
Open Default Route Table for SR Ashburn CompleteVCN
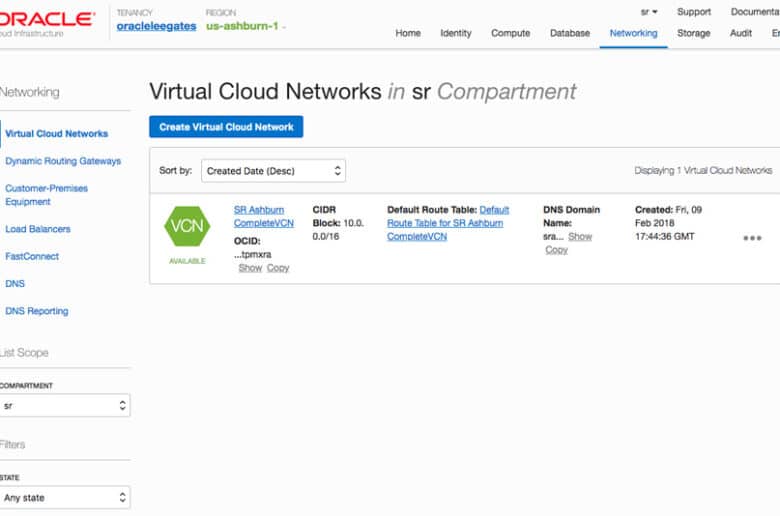[x=448, y=223]
